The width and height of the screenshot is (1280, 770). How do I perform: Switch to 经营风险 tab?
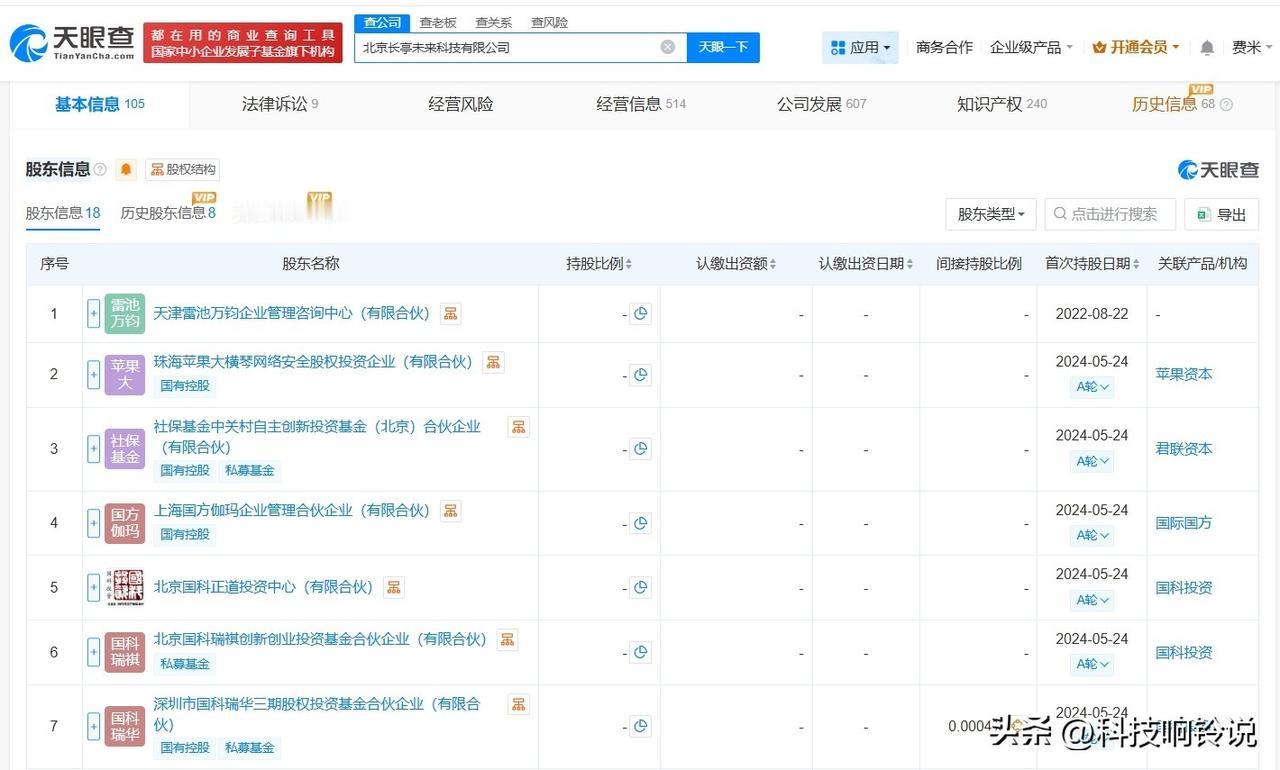461,104
